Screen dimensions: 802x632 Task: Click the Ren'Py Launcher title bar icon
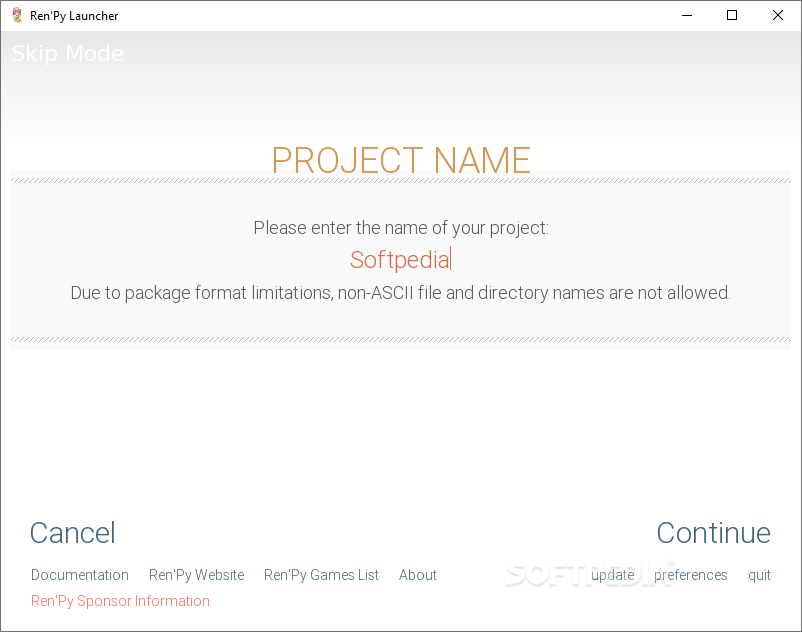point(17,15)
